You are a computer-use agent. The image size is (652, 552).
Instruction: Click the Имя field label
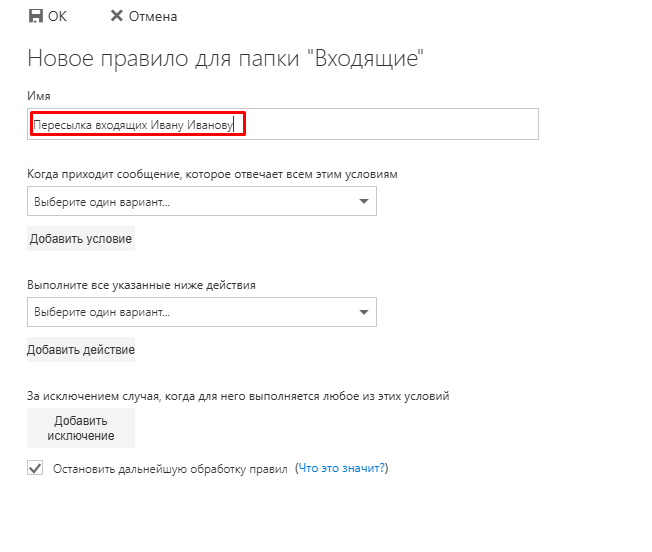coord(39,96)
